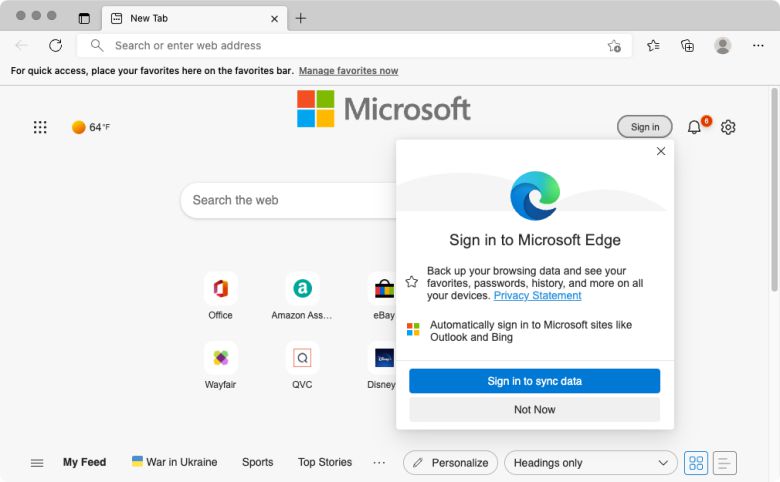Click the Favorites star-list toolbar icon
The height and width of the screenshot is (482, 780).
point(653,45)
